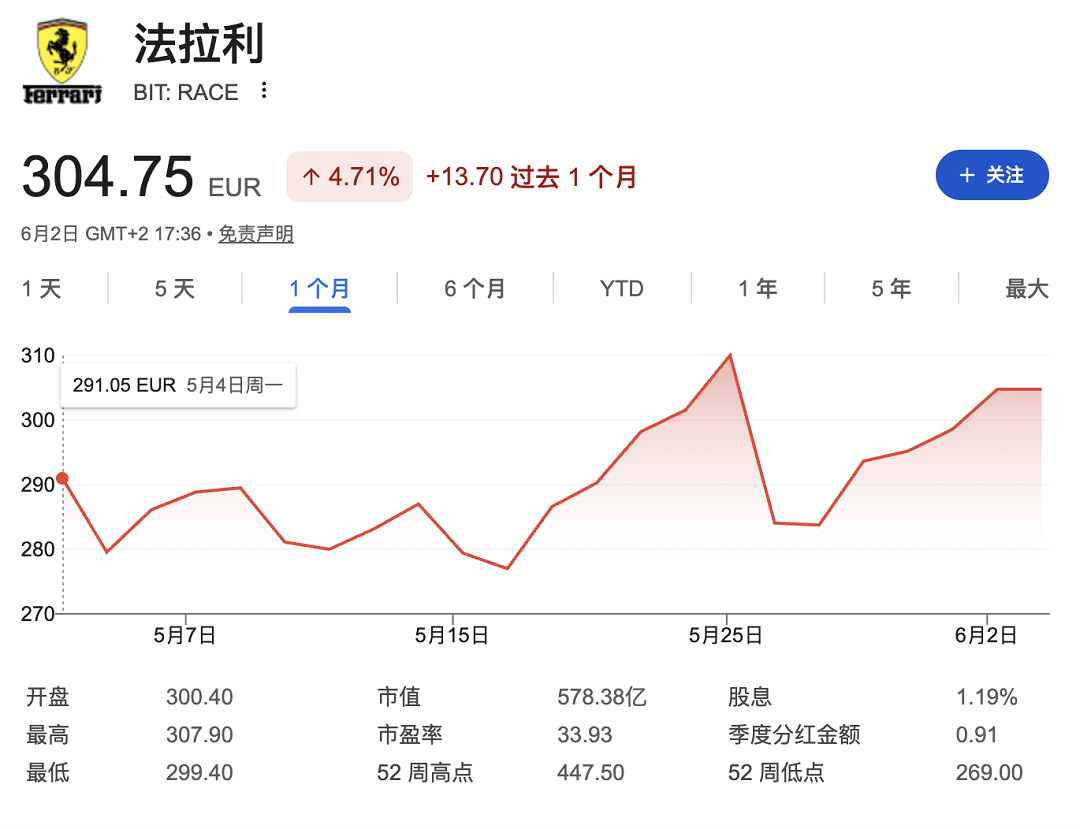This screenshot has width=1080, height=829.
Task: Click the 季度分红金额 label
Action: 794,735
